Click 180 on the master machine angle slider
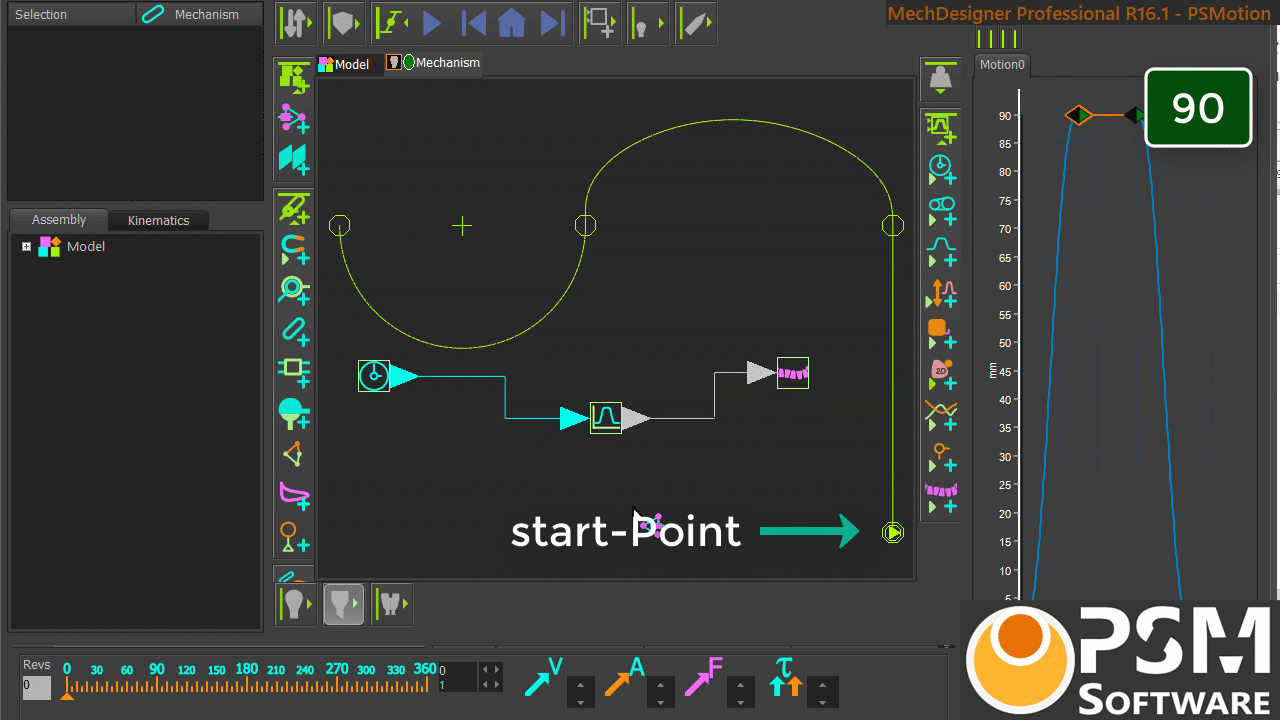1280x720 pixels. coord(246,669)
